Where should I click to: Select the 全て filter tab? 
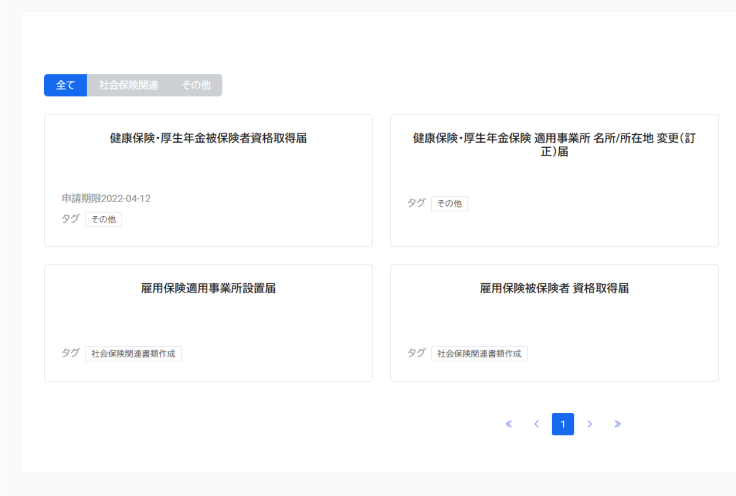tap(65, 85)
